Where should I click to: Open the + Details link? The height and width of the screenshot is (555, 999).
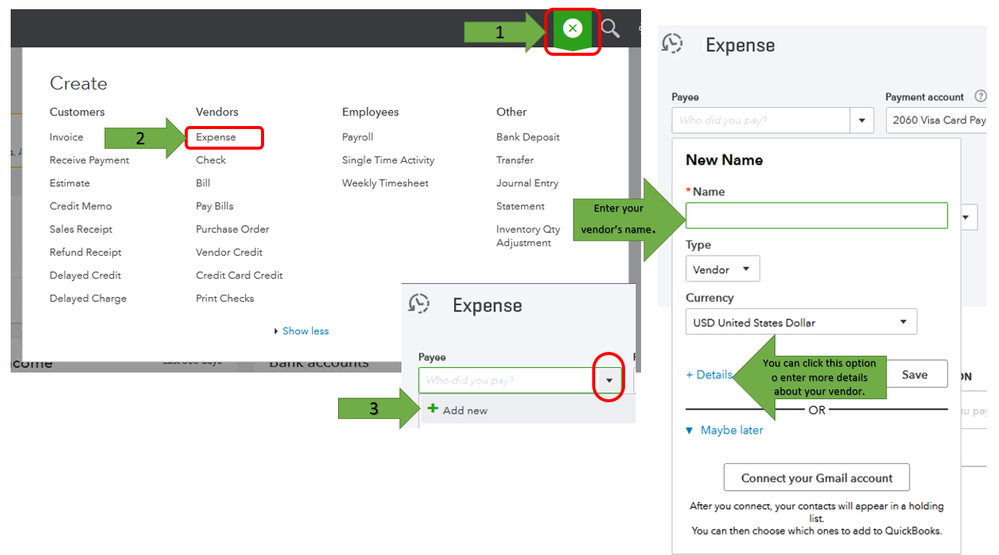click(x=708, y=375)
